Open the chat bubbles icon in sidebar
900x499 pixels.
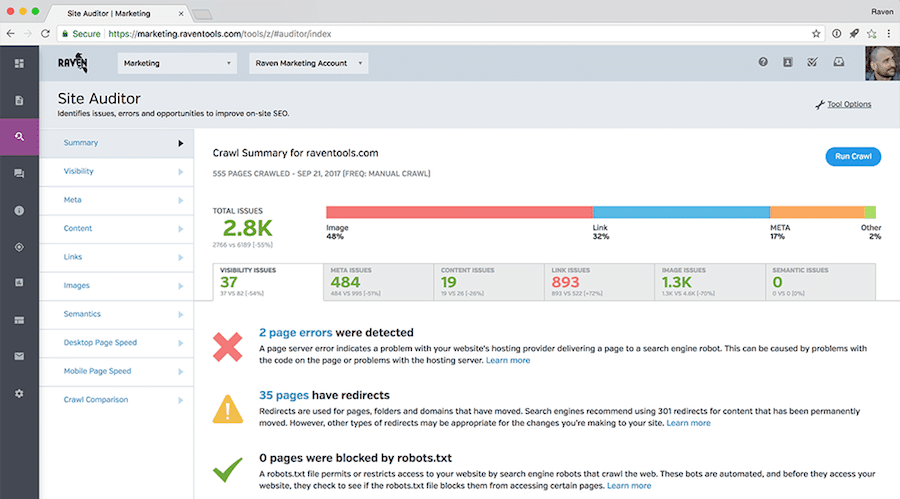(19, 173)
